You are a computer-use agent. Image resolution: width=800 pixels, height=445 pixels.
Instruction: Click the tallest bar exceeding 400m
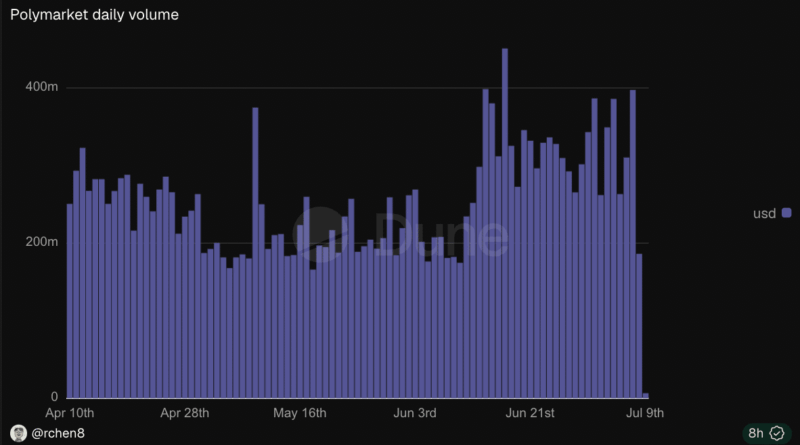pyautogui.click(x=505, y=223)
